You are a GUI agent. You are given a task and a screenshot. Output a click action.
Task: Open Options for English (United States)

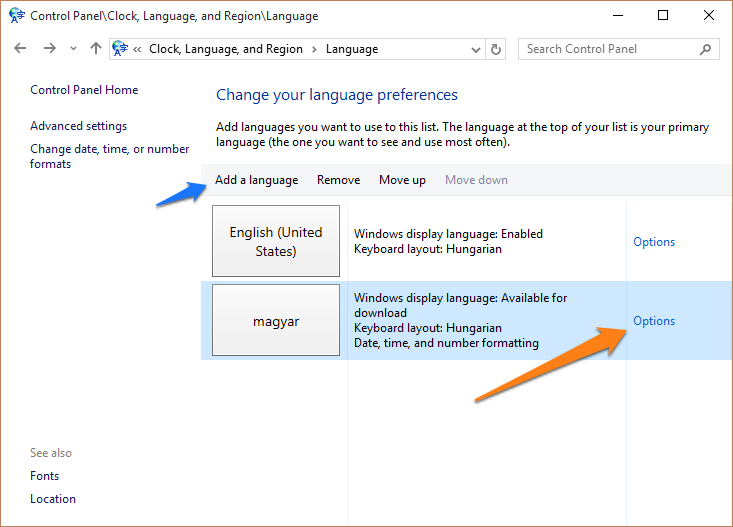pyautogui.click(x=654, y=242)
